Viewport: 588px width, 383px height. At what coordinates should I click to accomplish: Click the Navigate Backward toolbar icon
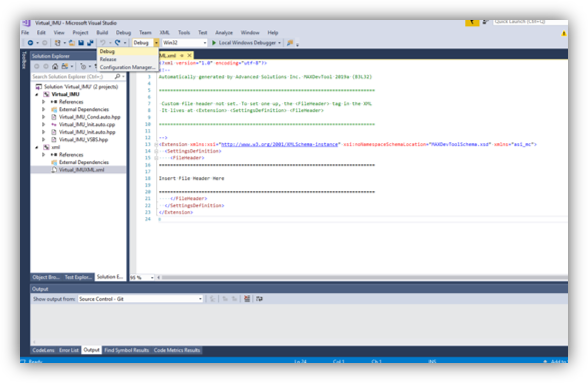[x=30, y=43]
